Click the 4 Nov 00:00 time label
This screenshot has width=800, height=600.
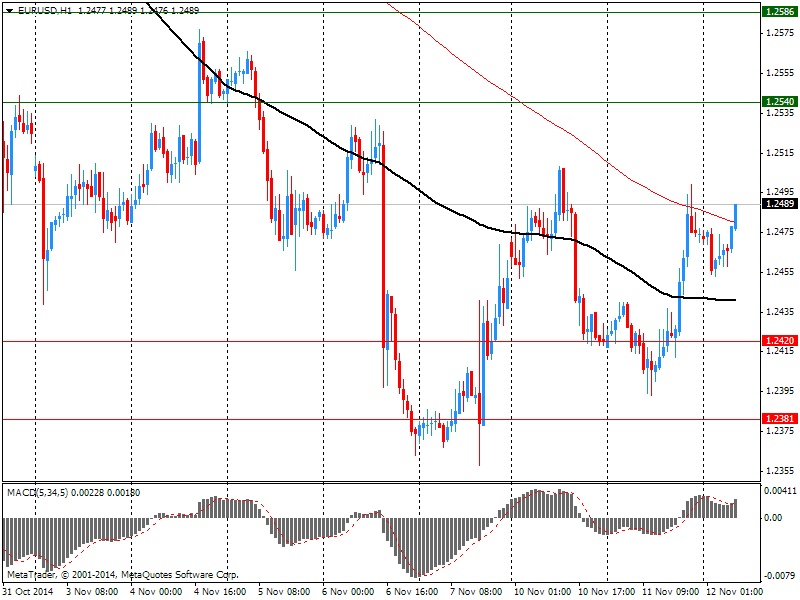(156, 591)
